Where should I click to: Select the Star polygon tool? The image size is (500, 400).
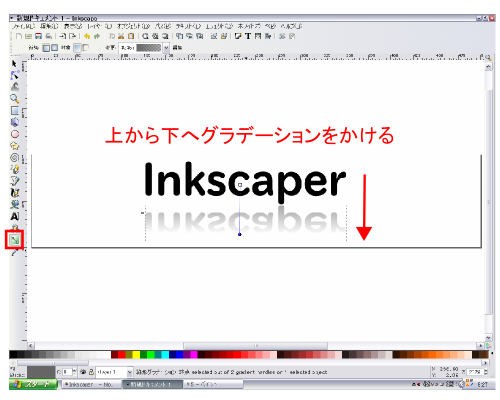15,146
